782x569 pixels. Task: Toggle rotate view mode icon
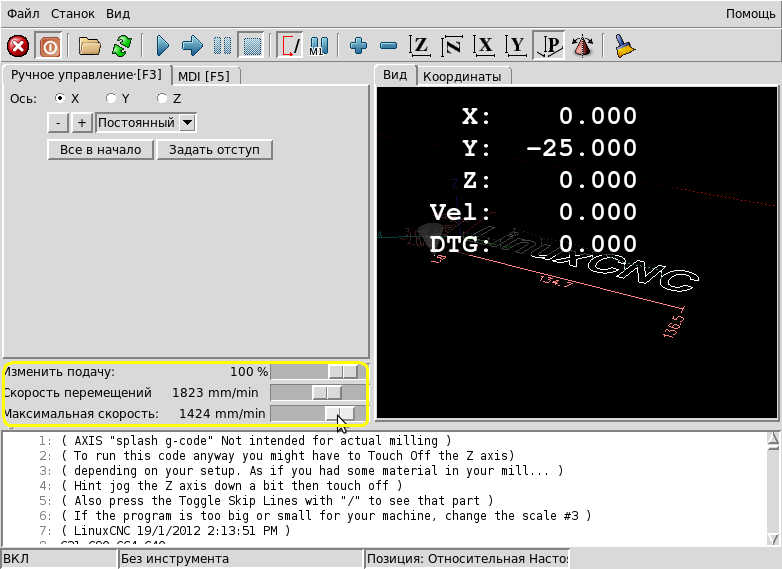[582, 46]
